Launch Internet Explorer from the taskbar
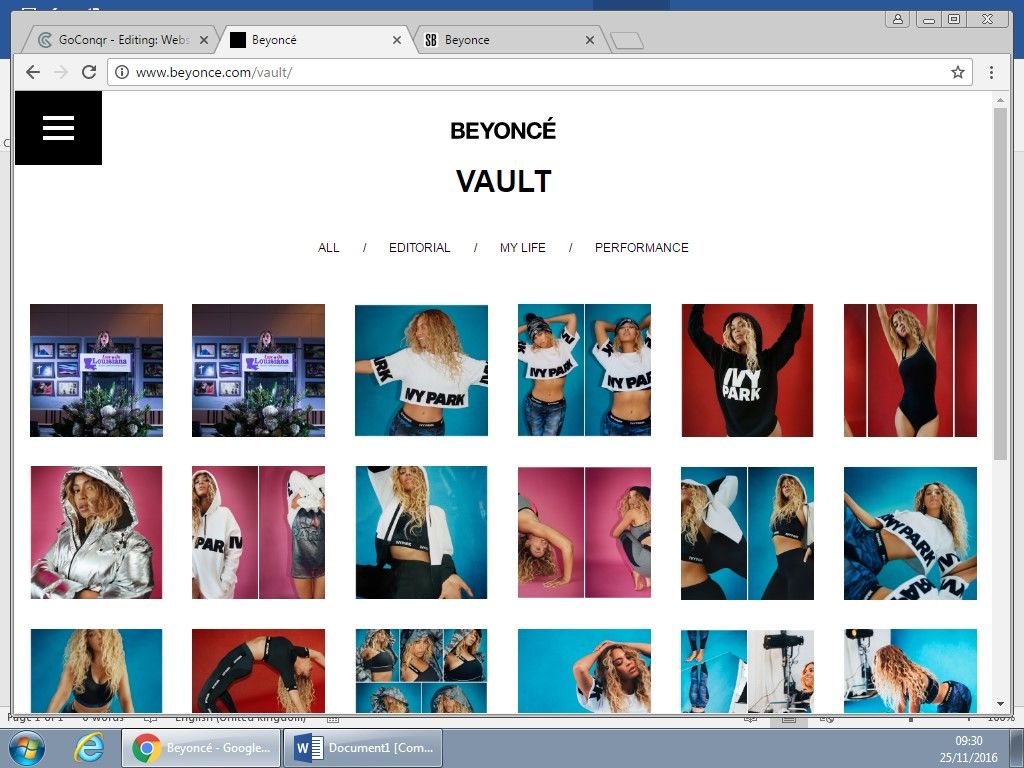Image resolution: width=1024 pixels, height=768 pixels. [x=90, y=748]
